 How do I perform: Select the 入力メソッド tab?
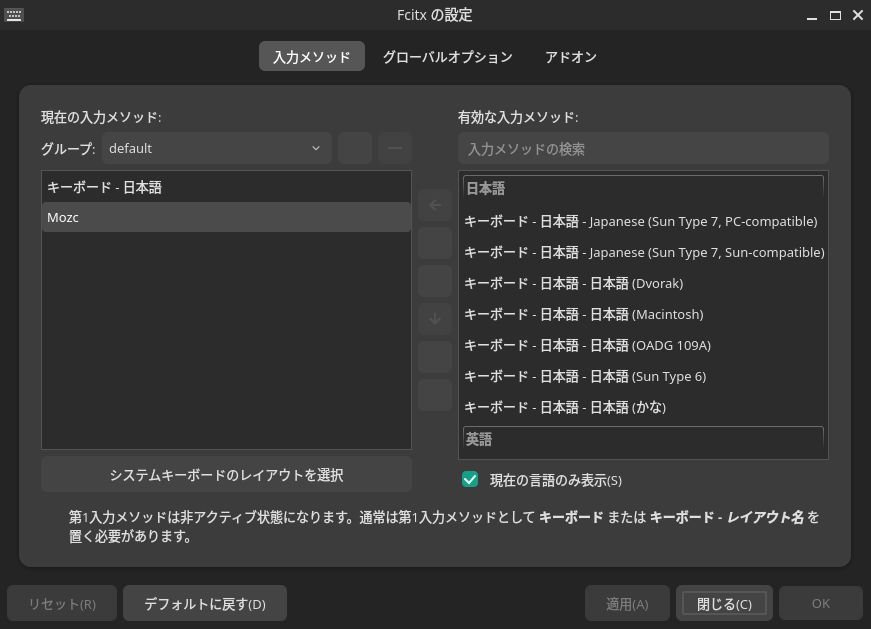[311, 57]
